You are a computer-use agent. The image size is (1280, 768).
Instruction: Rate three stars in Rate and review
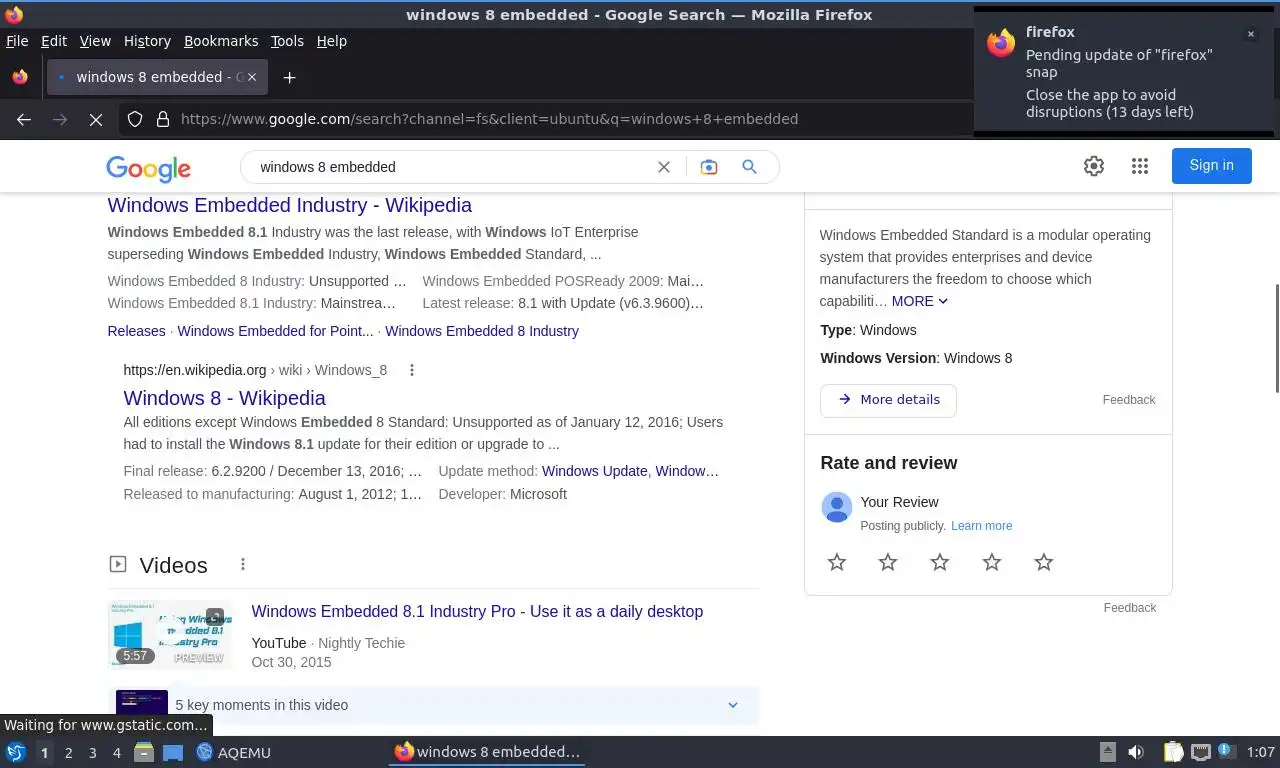pyautogui.click(x=940, y=562)
